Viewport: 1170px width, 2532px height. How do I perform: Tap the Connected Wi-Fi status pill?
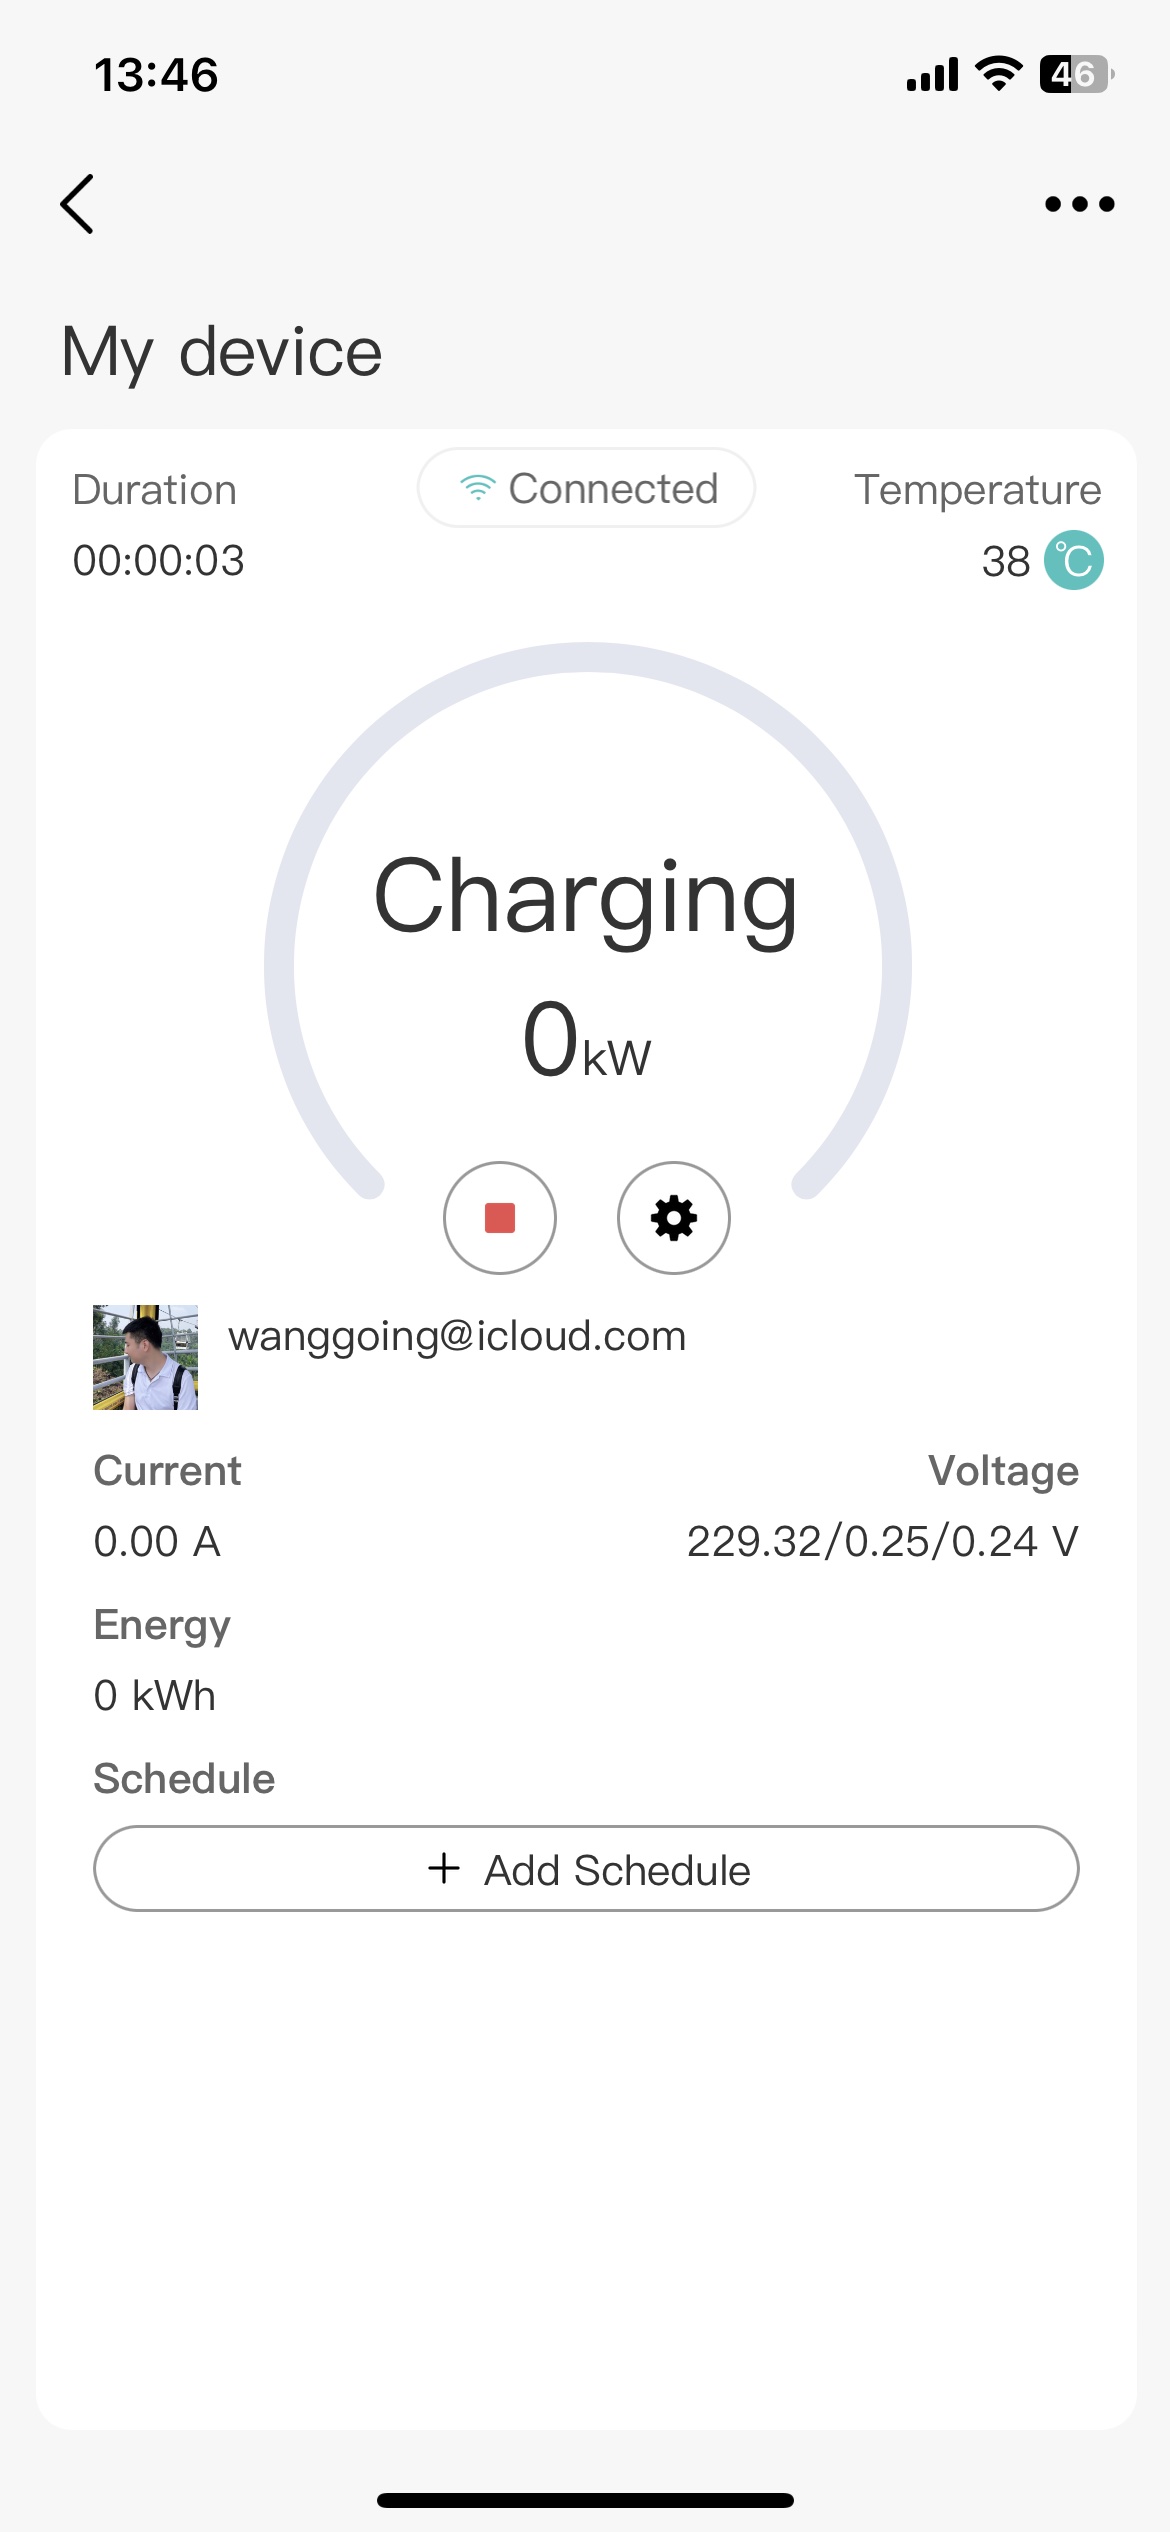(586, 488)
